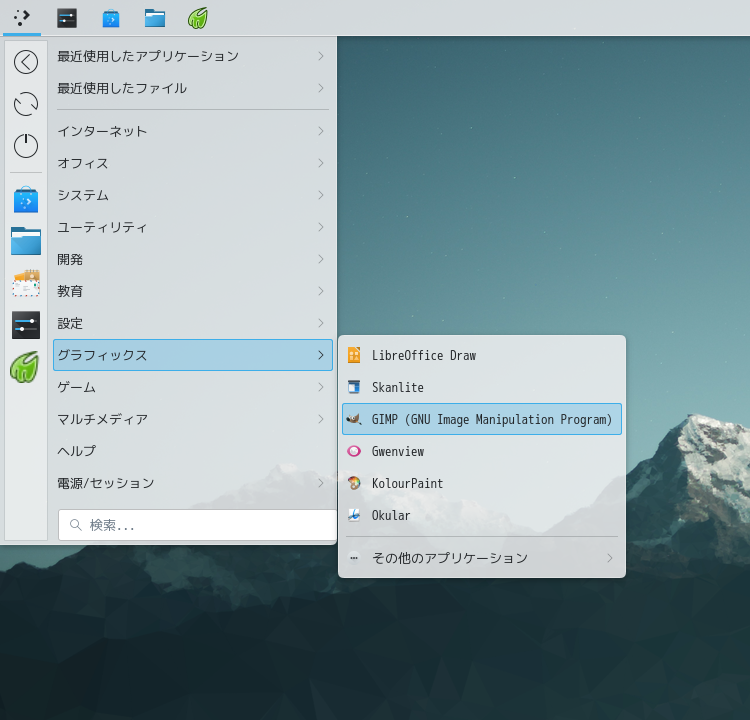Click the KDE application launcher icon
This screenshot has width=750, height=720.
click(22, 18)
